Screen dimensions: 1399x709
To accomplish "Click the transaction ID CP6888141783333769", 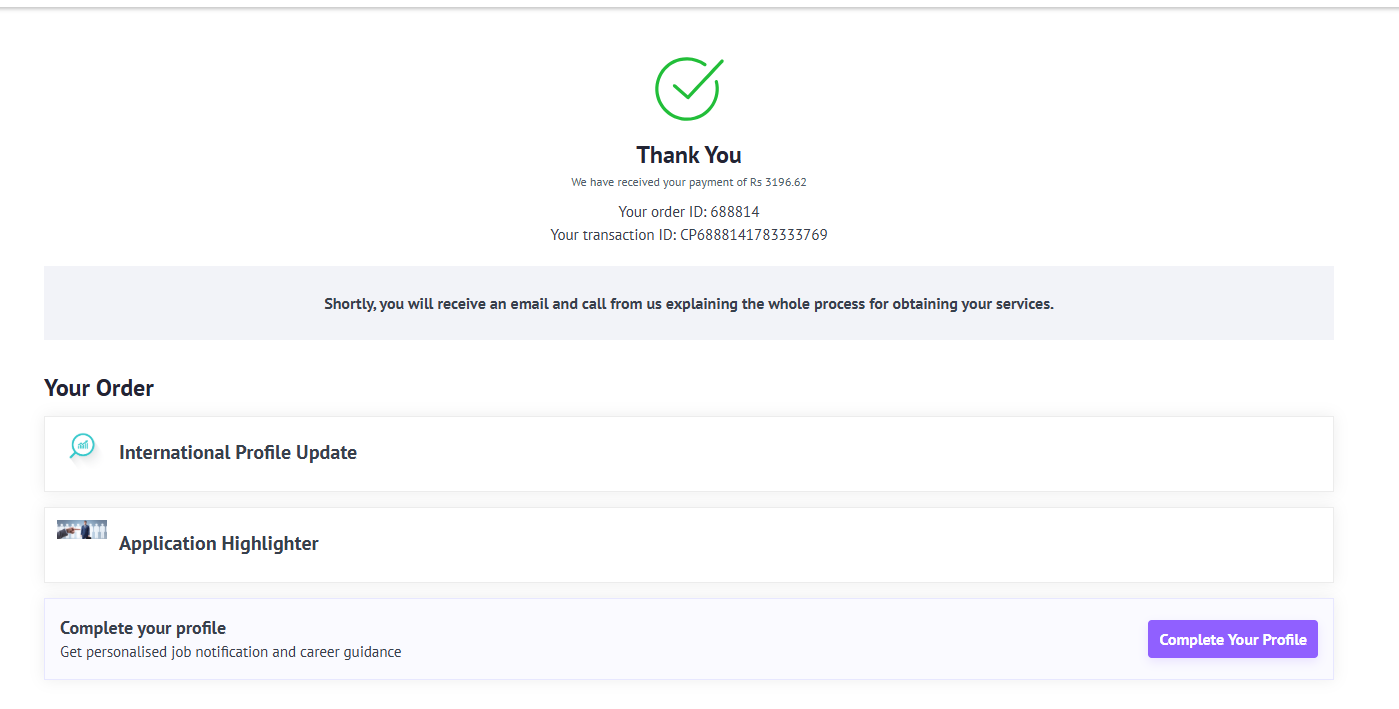I will [754, 235].
